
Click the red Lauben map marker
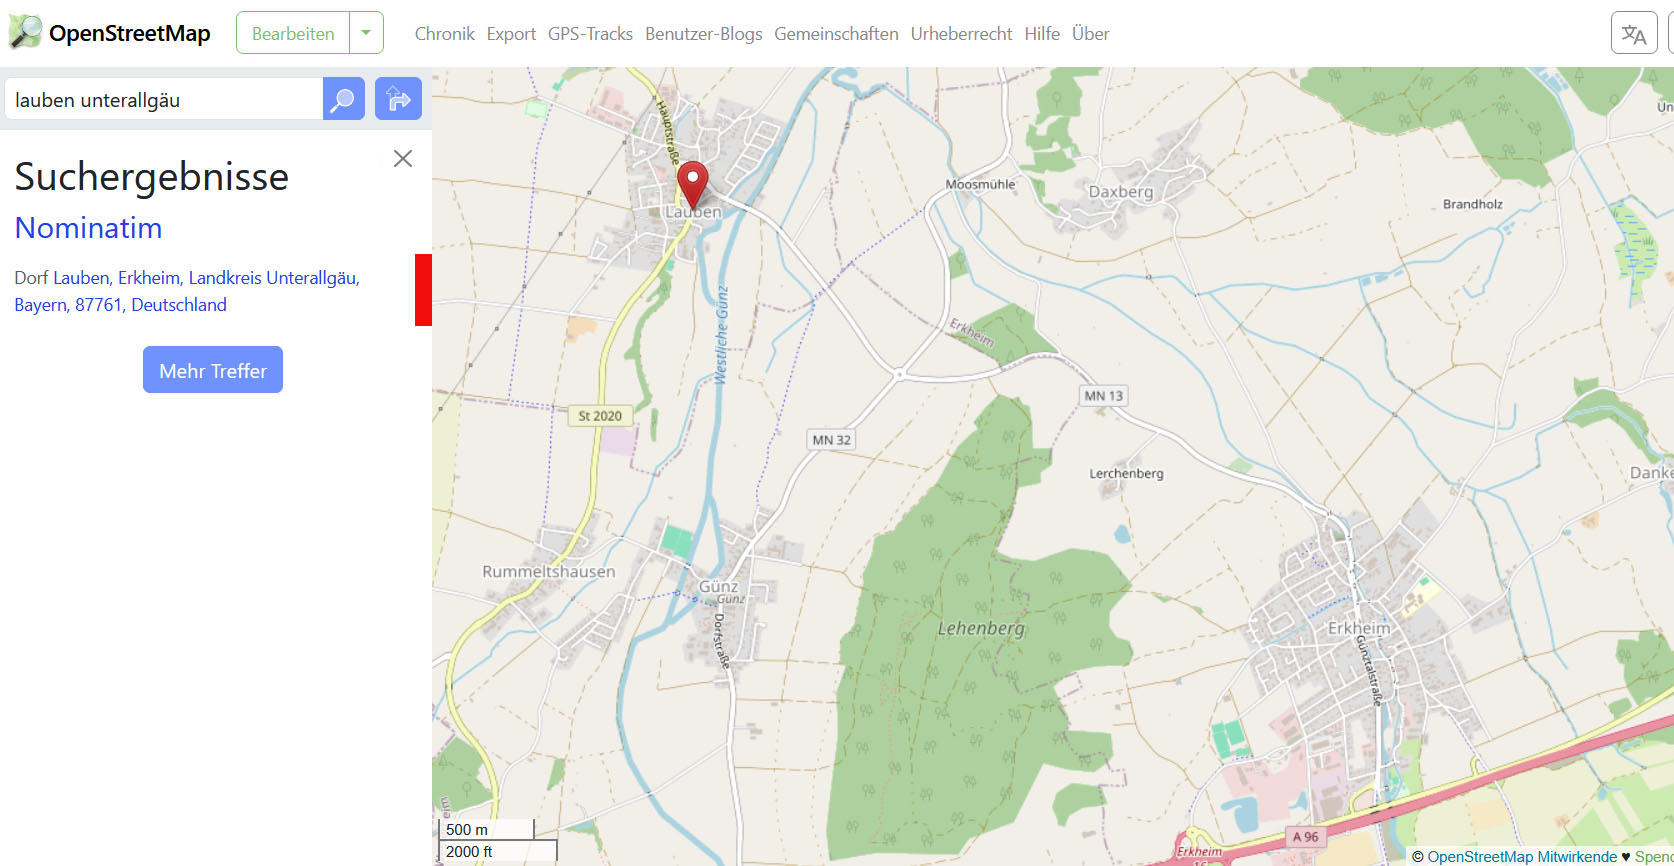click(x=692, y=185)
